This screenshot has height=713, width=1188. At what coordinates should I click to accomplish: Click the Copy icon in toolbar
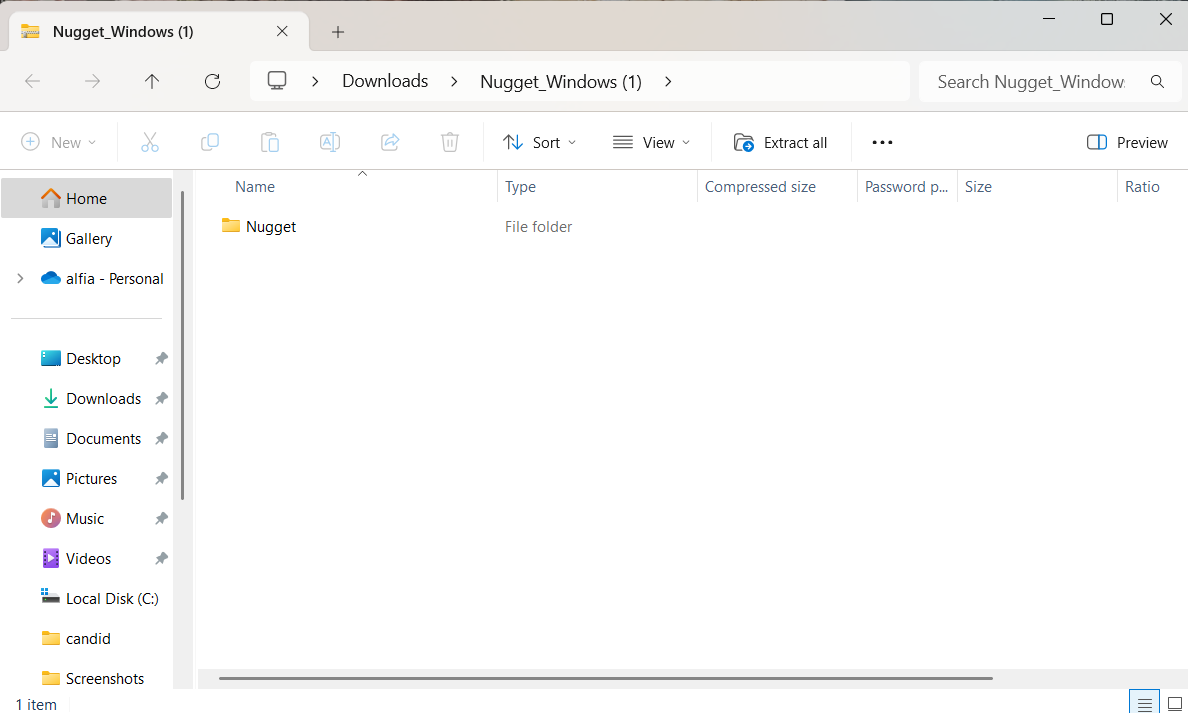[210, 142]
